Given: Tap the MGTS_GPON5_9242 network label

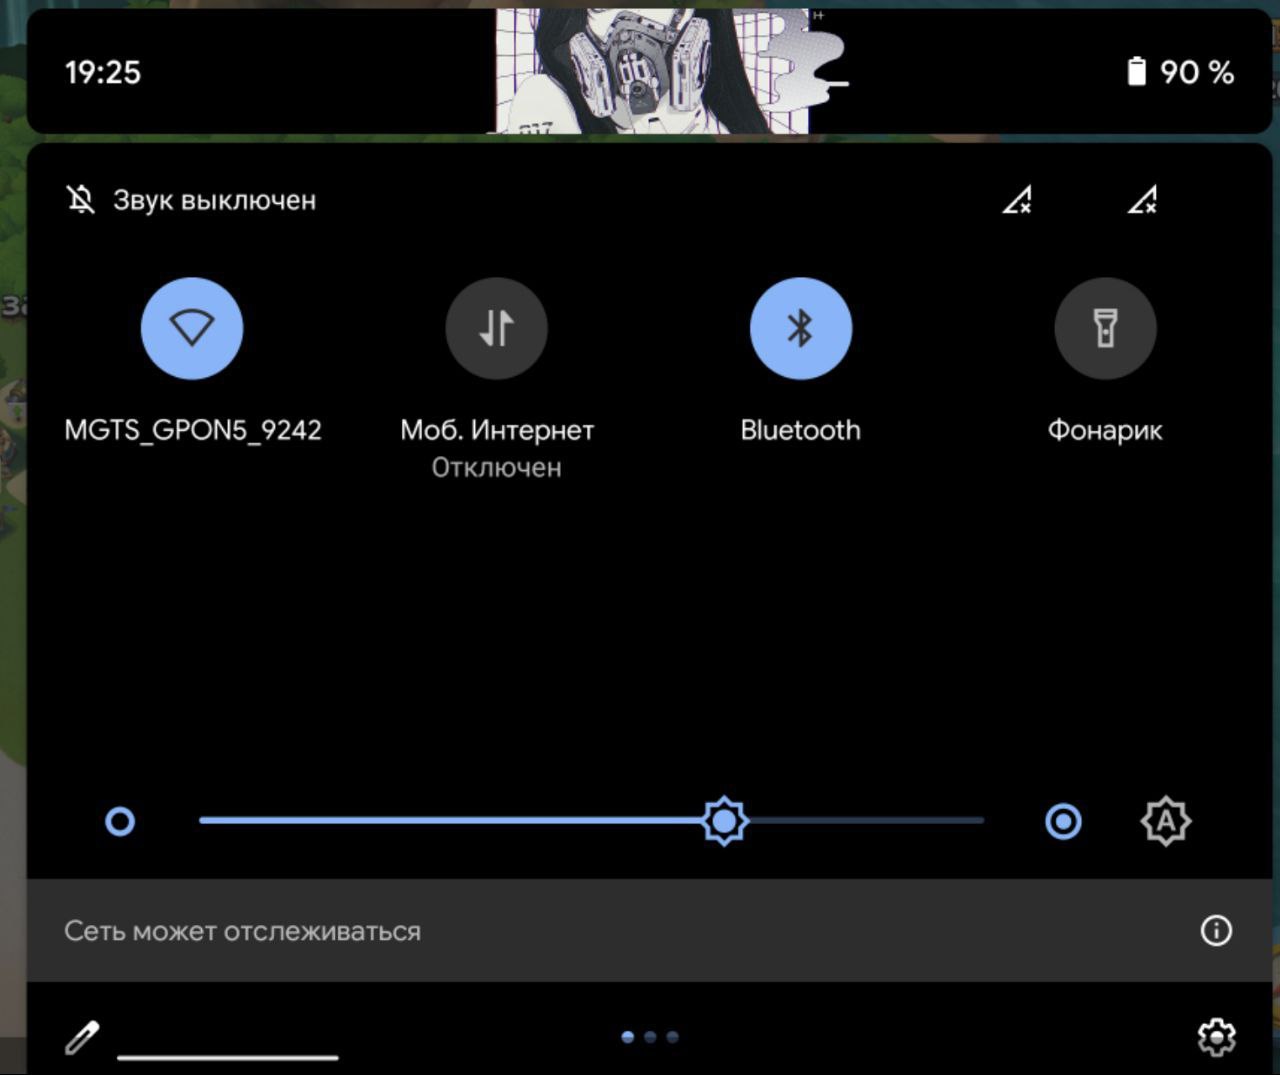Looking at the screenshot, I should point(193,430).
